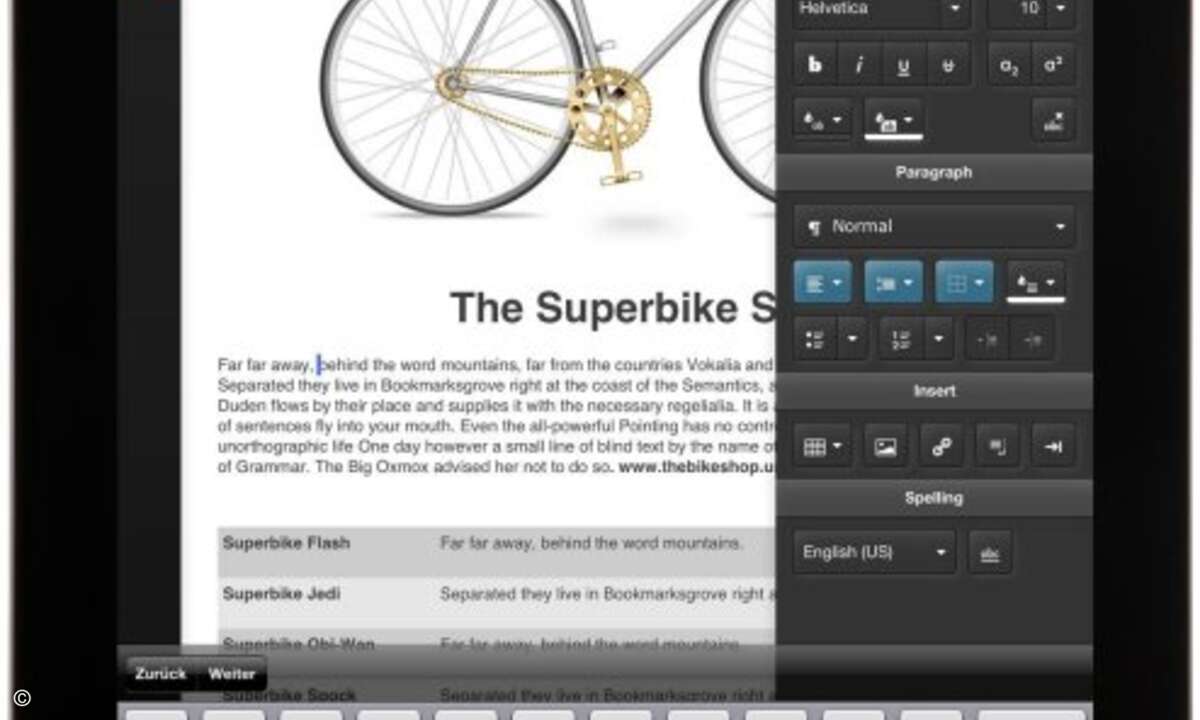Run spell check icon next to English (US)
The width and height of the screenshot is (1200, 720).
coord(990,552)
